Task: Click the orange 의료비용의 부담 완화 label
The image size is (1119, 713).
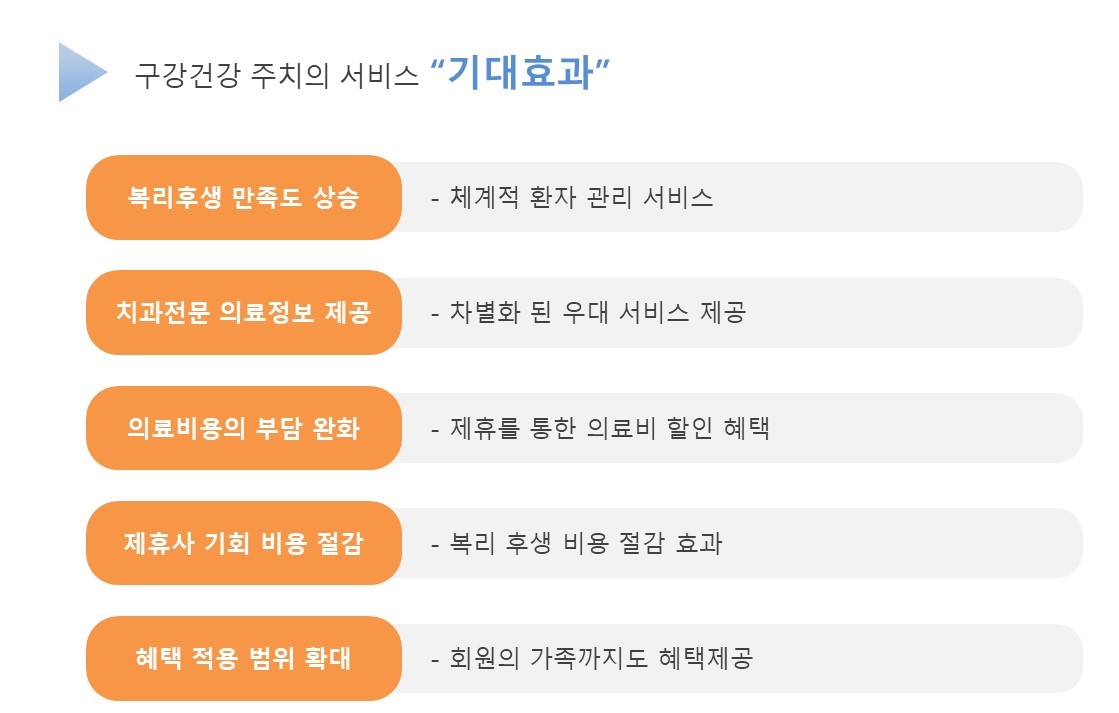Action: (243, 428)
